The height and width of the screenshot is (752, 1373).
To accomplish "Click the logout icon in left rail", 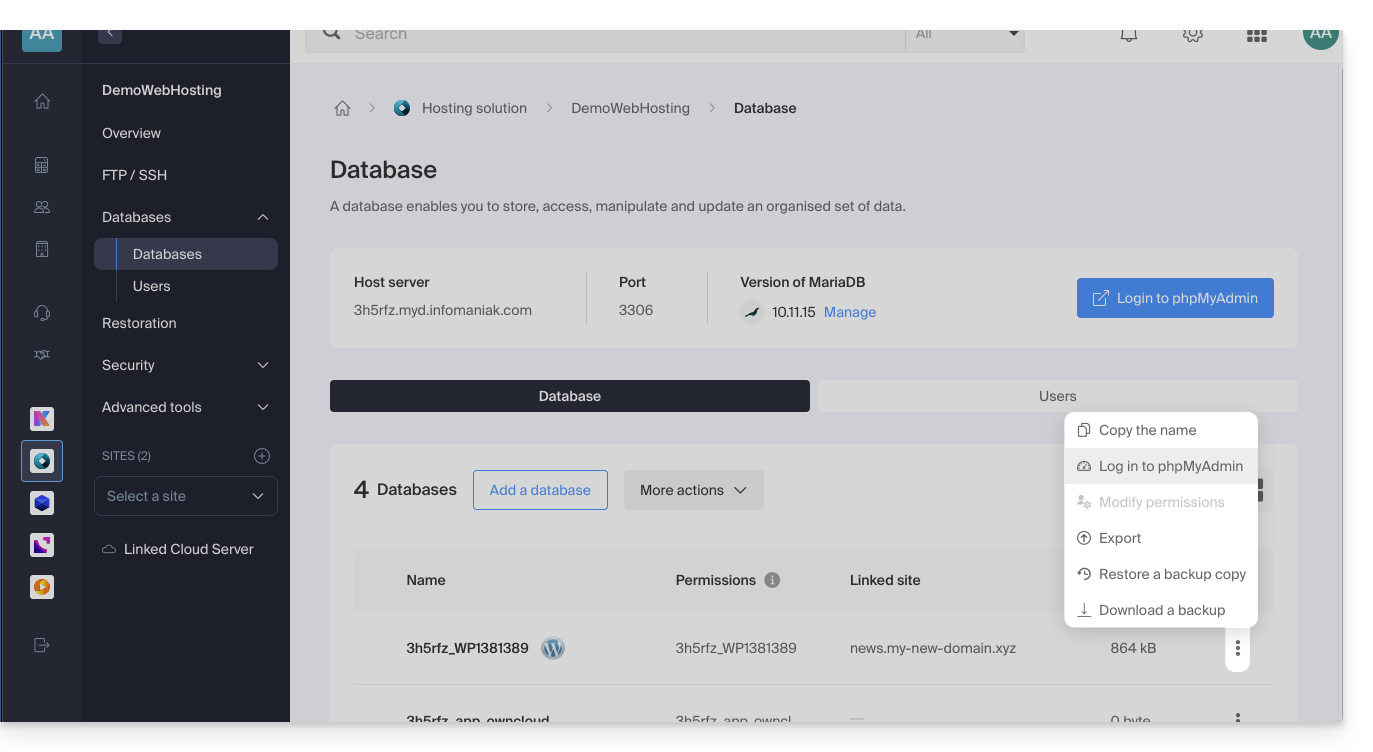I will click(x=42, y=645).
